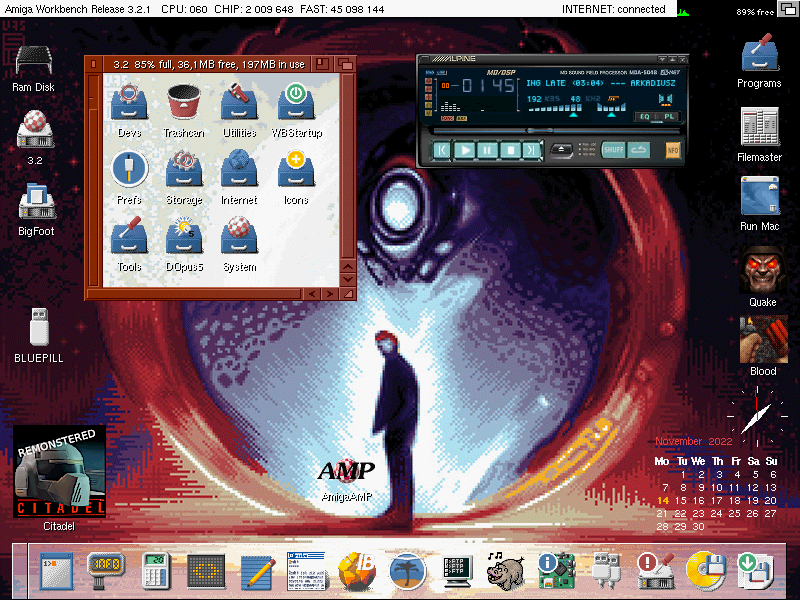Screen dimensions: 800x600
Task: Open the Programs drawer on the desktop
Action: pos(759,54)
